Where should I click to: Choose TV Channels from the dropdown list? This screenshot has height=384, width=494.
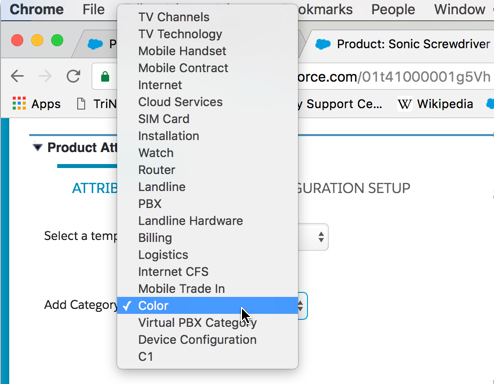[207, 17]
